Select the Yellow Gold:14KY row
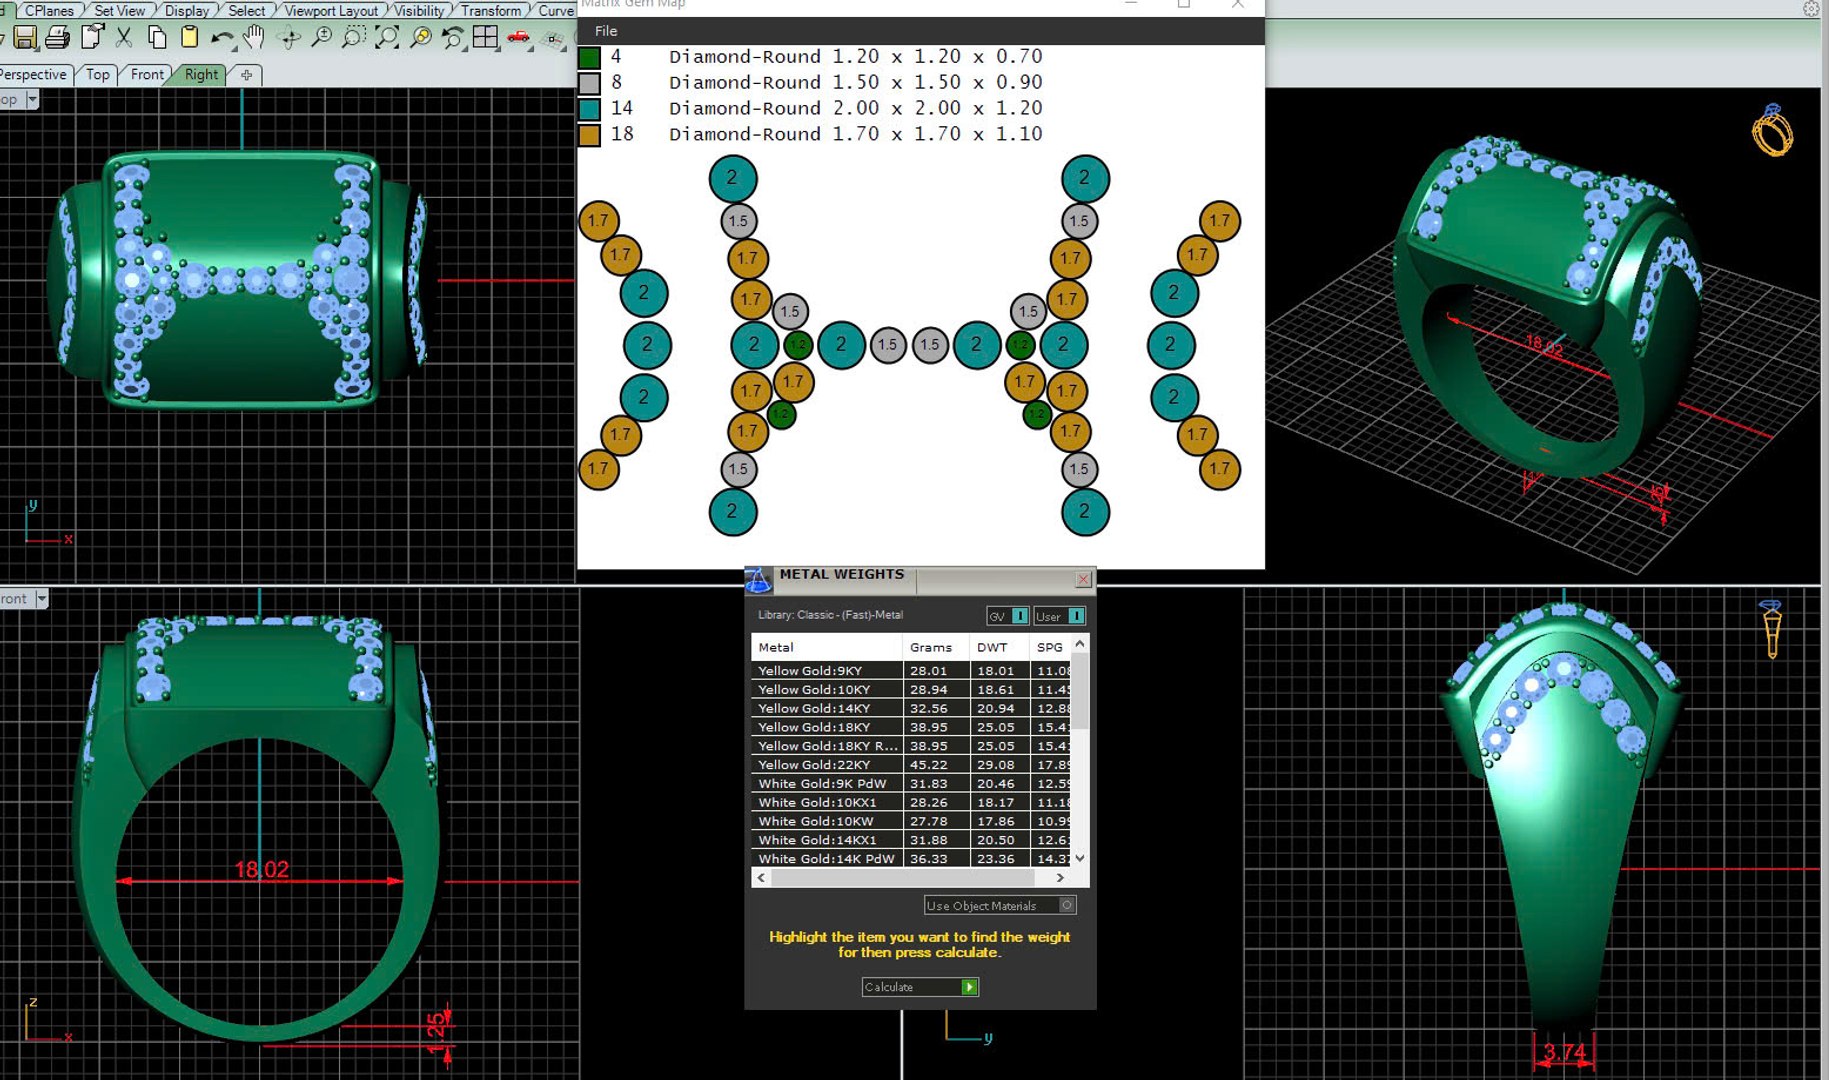The height and width of the screenshot is (1080, 1829). (911, 708)
